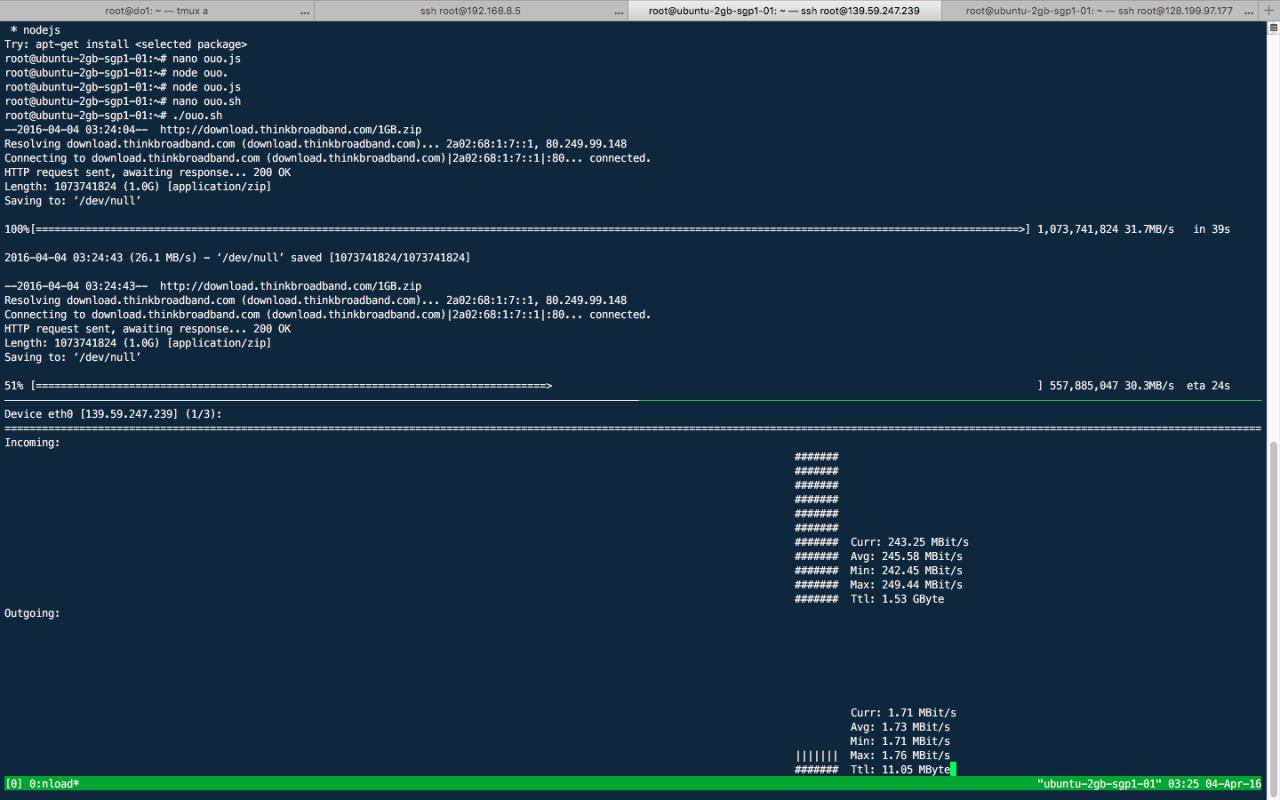This screenshot has width=1280, height=800.
Task: Click 'Curr: 243.25 MBit/s' incoming value
Action: [909, 542]
